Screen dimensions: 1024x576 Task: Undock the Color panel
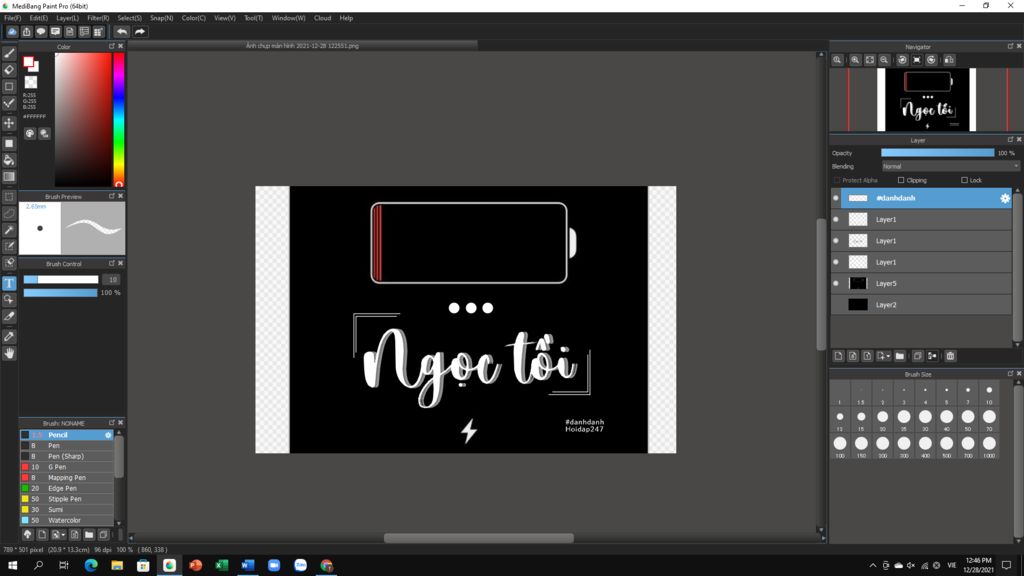point(112,46)
